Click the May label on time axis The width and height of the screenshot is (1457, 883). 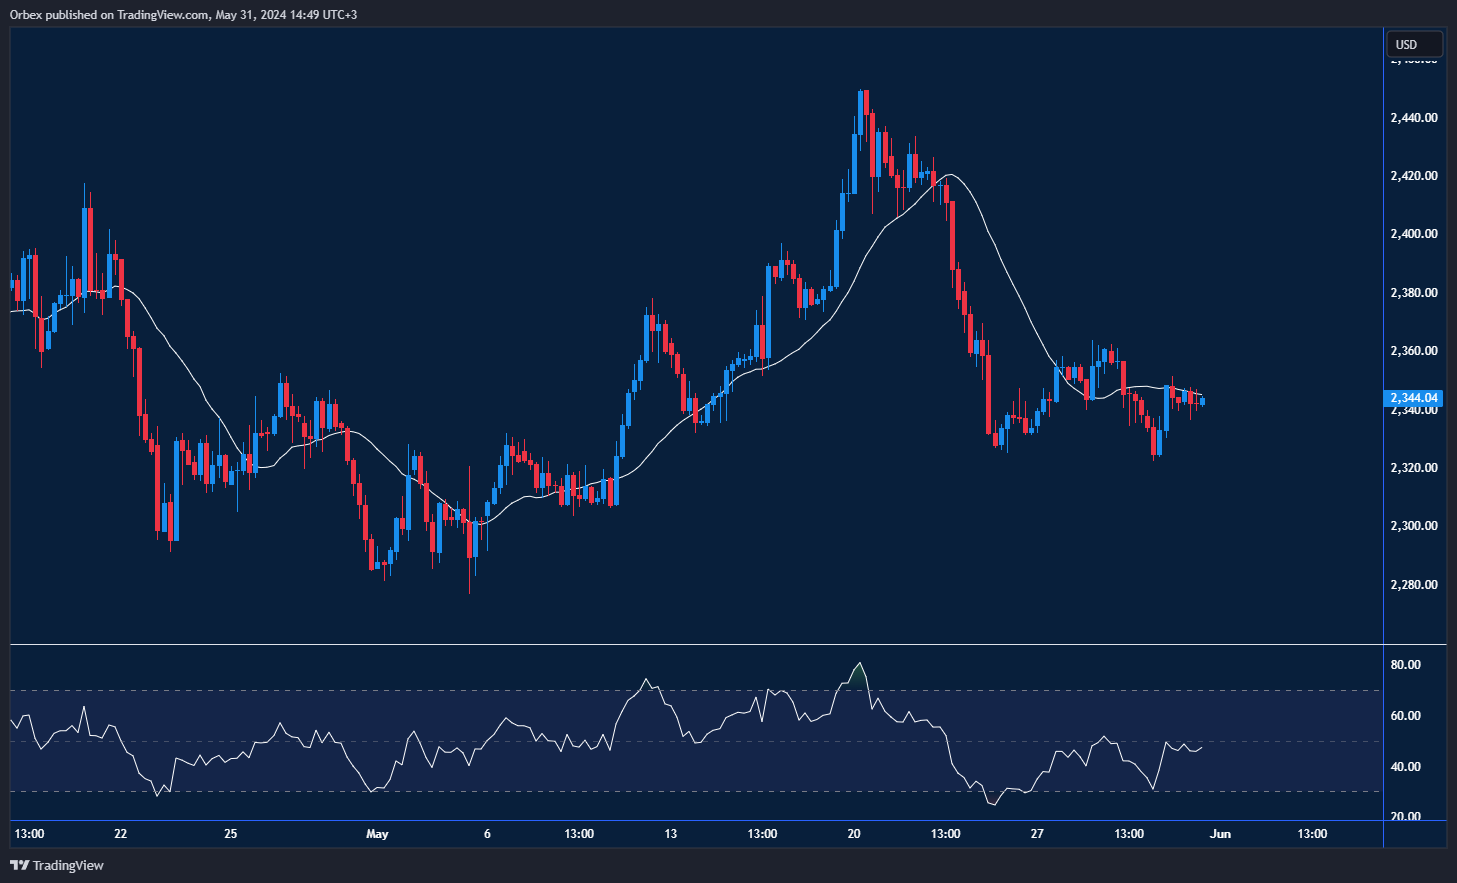tap(377, 834)
